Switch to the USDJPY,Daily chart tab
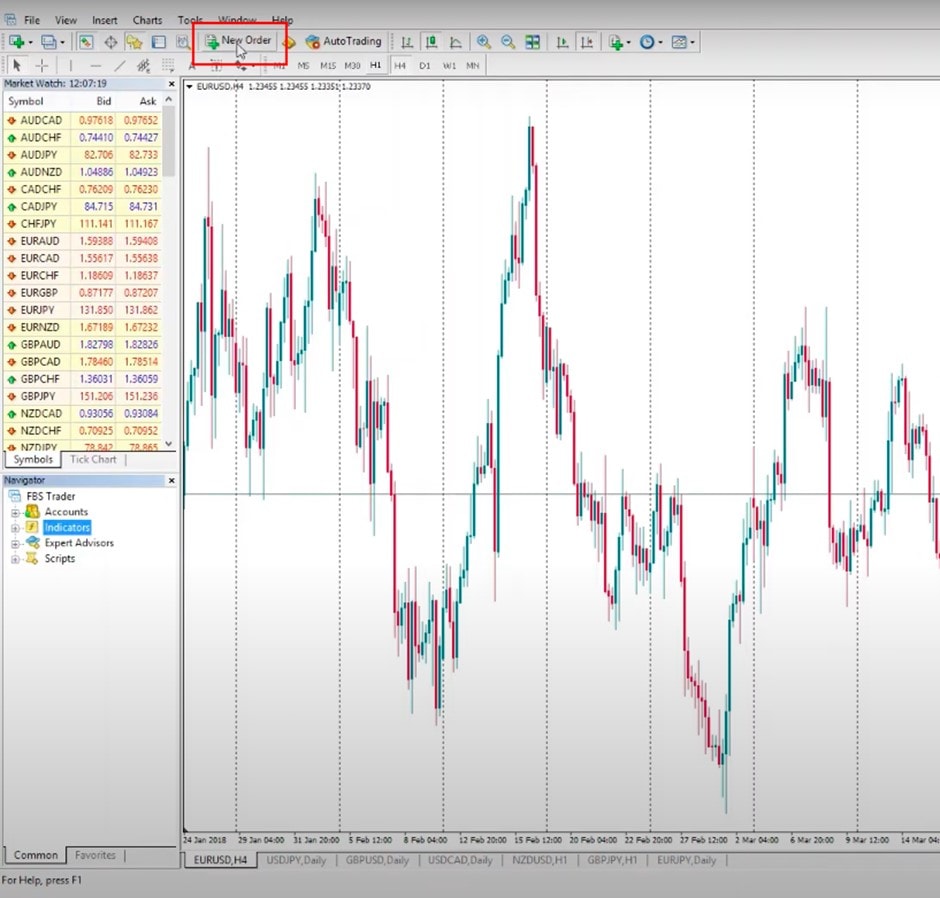Viewport: 940px width, 898px height. pos(297,860)
